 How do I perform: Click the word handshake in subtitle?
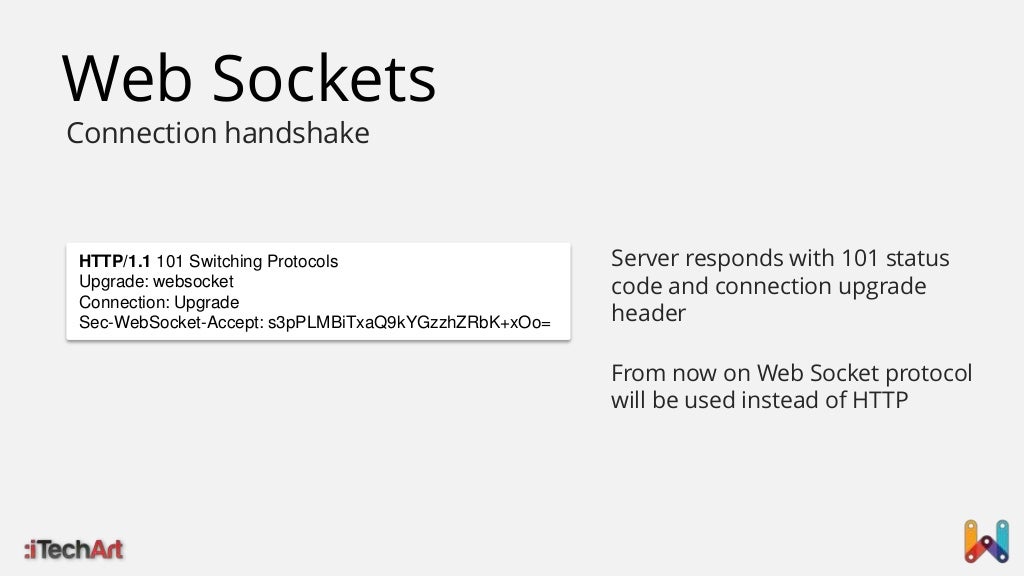pyautogui.click(x=297, y=133)
